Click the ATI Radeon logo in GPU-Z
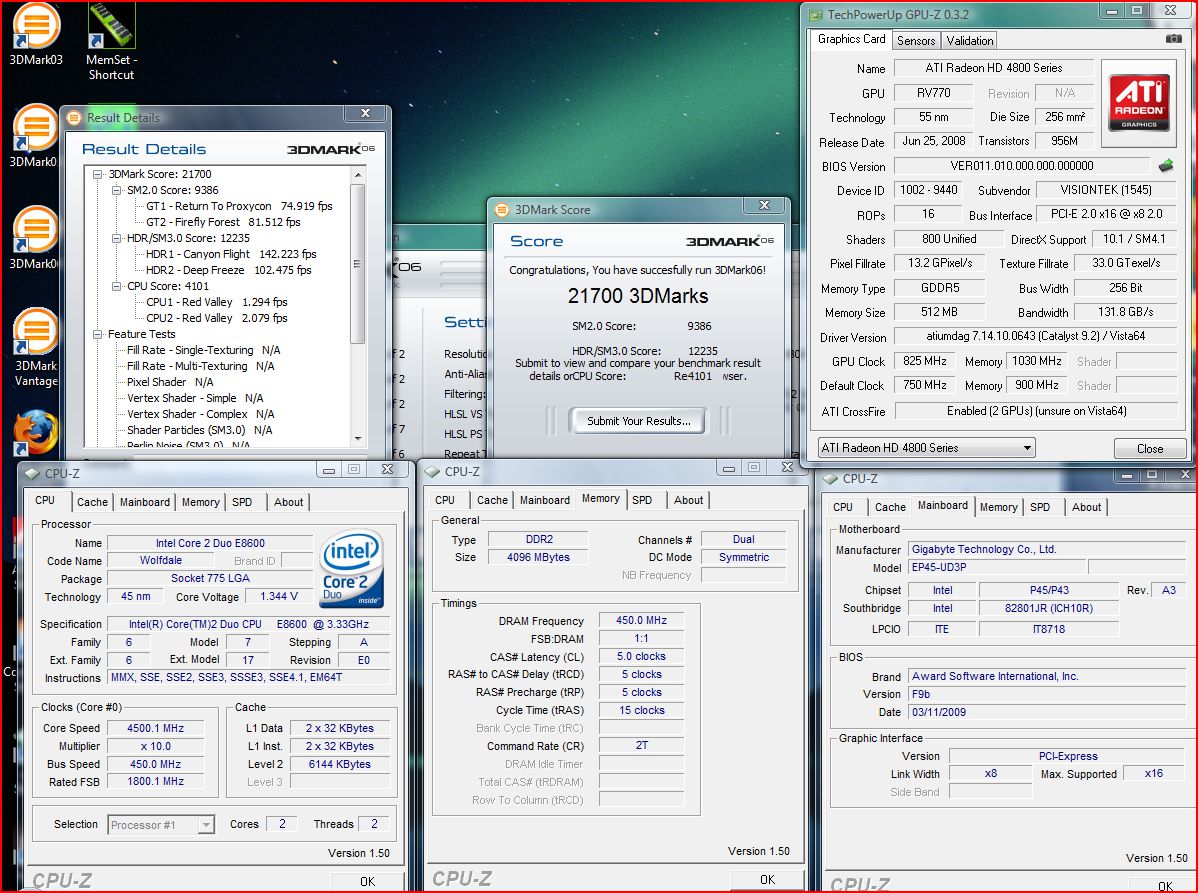Viewport: 1198px width, 893px height. [x=1138, y=103]
